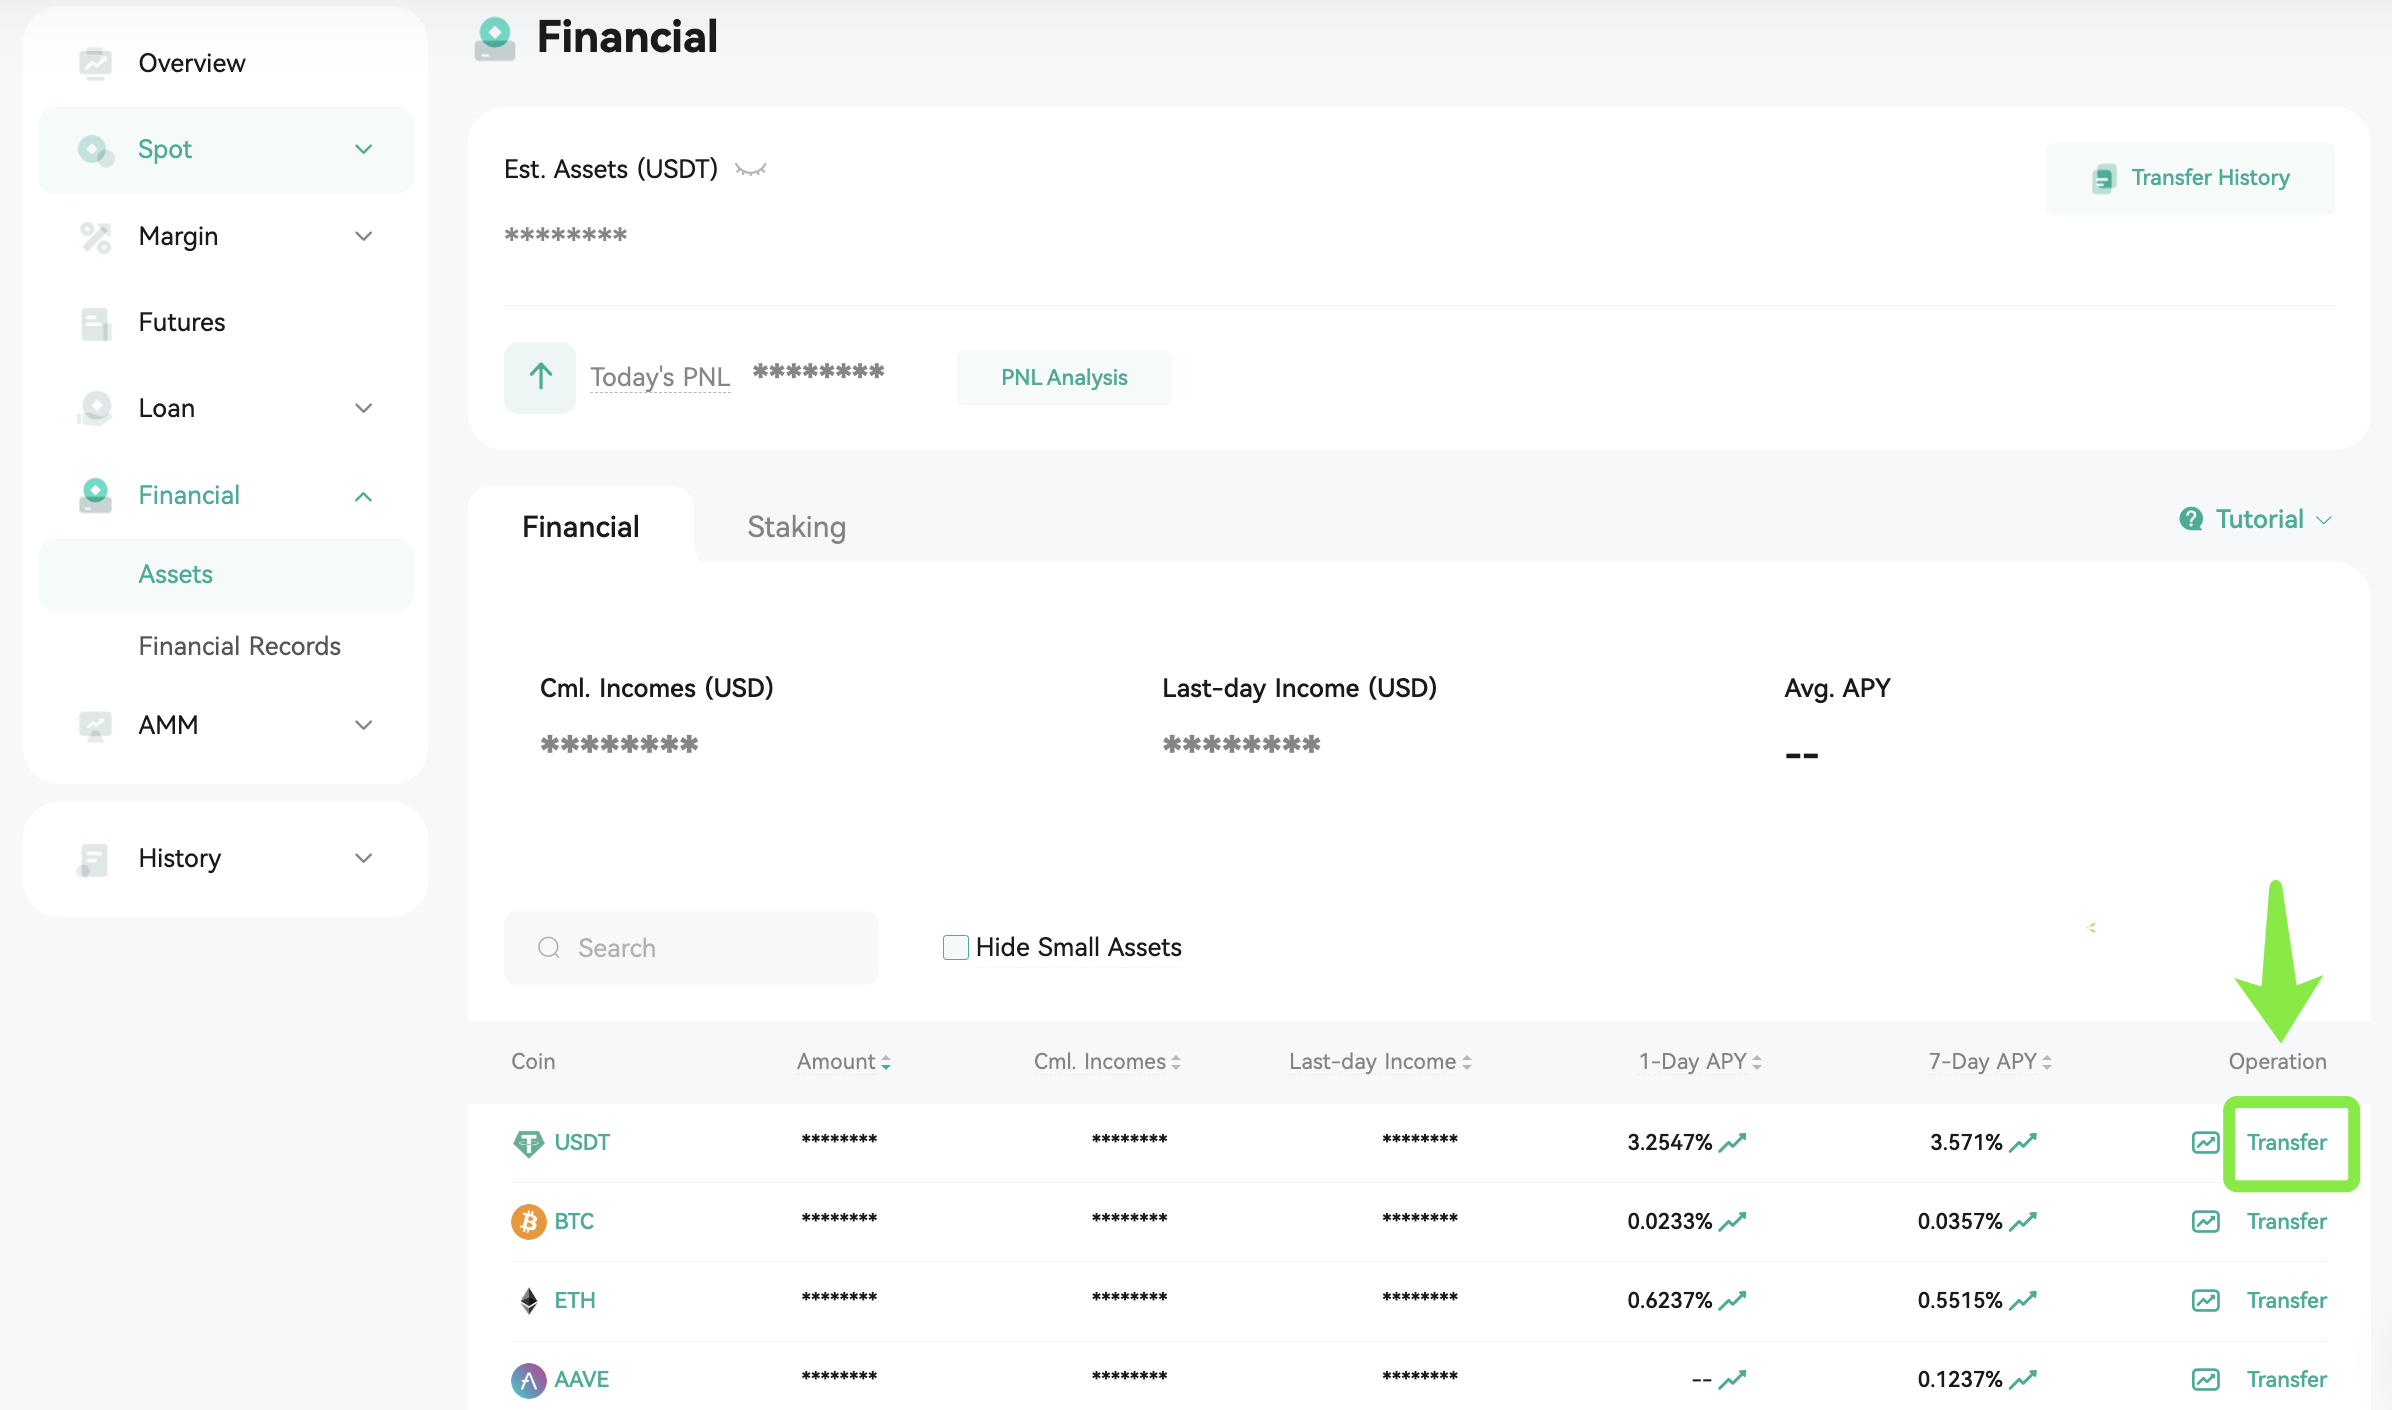This screenshot has height=1410, width=2392.
Task: Open the Overview sidebar icon
Action: coord(95,63)
